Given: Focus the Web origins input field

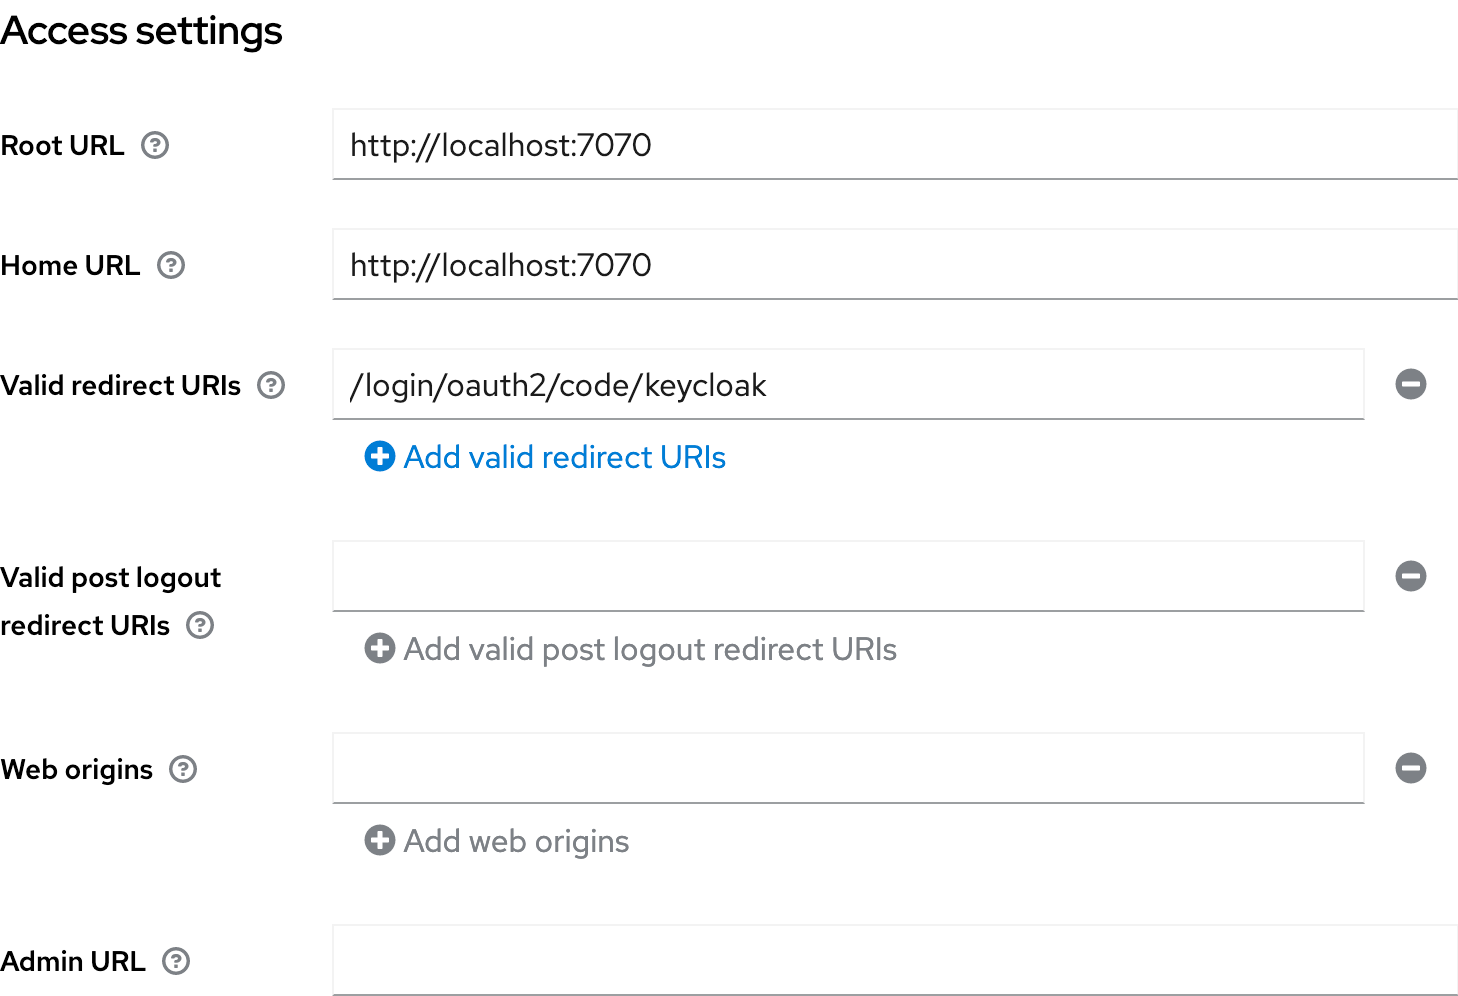Looking at the screenshot, I should (x=848, y=769).
